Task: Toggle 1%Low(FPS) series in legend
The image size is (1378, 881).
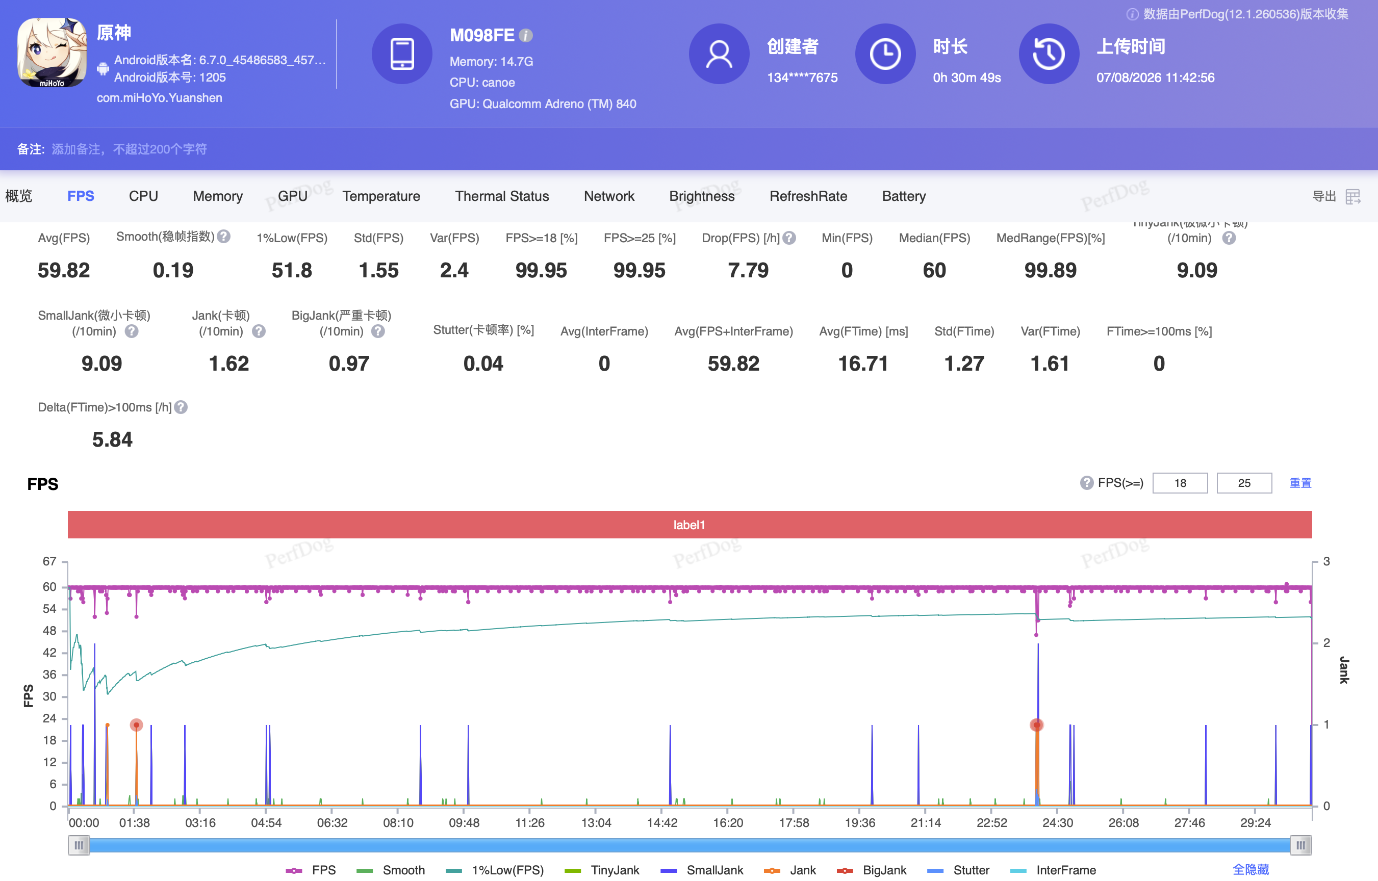Action: point(495,870)
